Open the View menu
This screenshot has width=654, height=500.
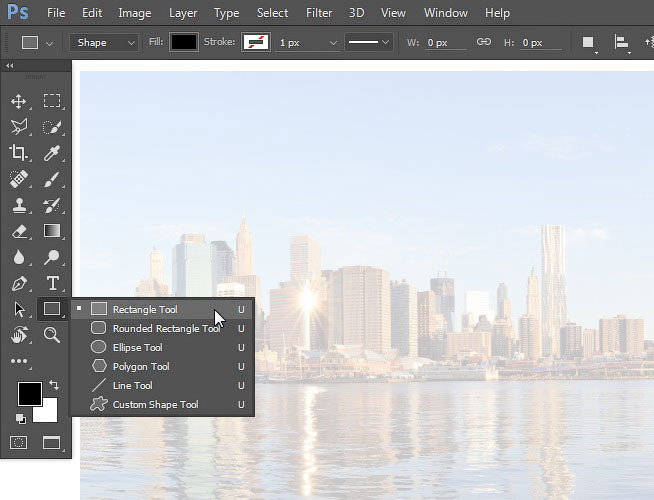tap(393, 13)
